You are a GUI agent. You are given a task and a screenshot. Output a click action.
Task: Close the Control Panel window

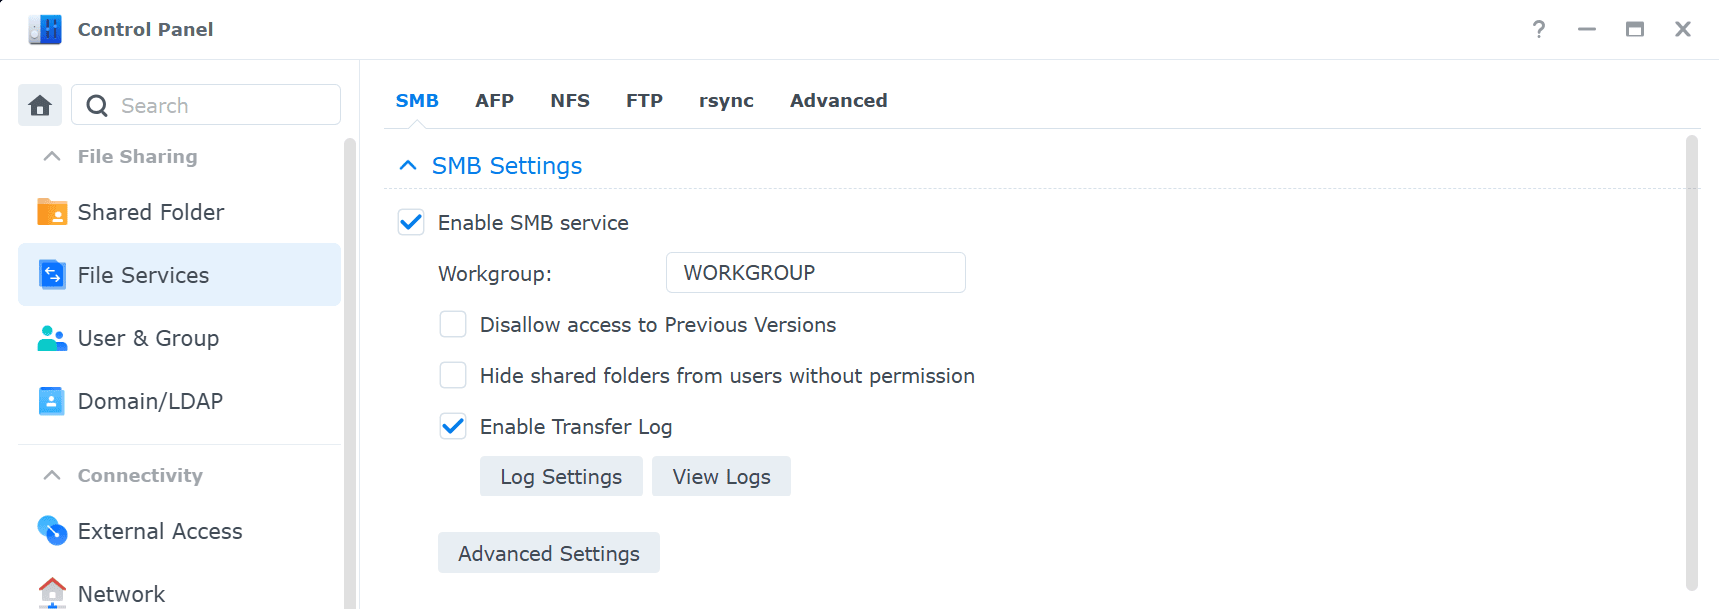coord(1683,29)
